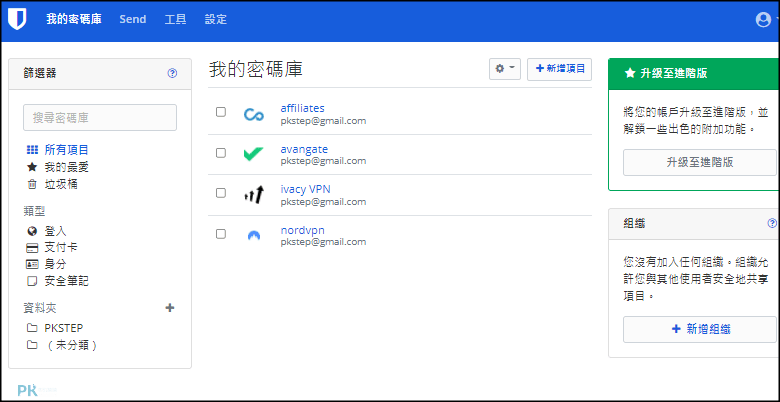This screenshot has width=780, height=402.
Task: Click the 新增組織 button
Action: (700, 329)
